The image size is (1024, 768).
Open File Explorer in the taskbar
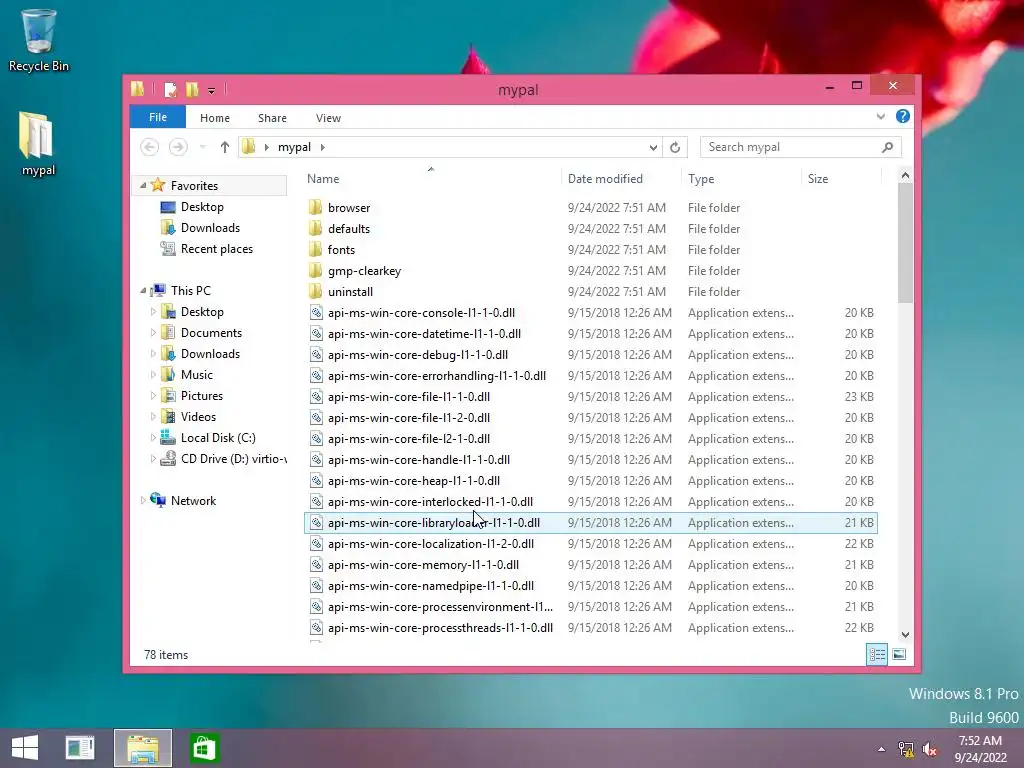143,748
